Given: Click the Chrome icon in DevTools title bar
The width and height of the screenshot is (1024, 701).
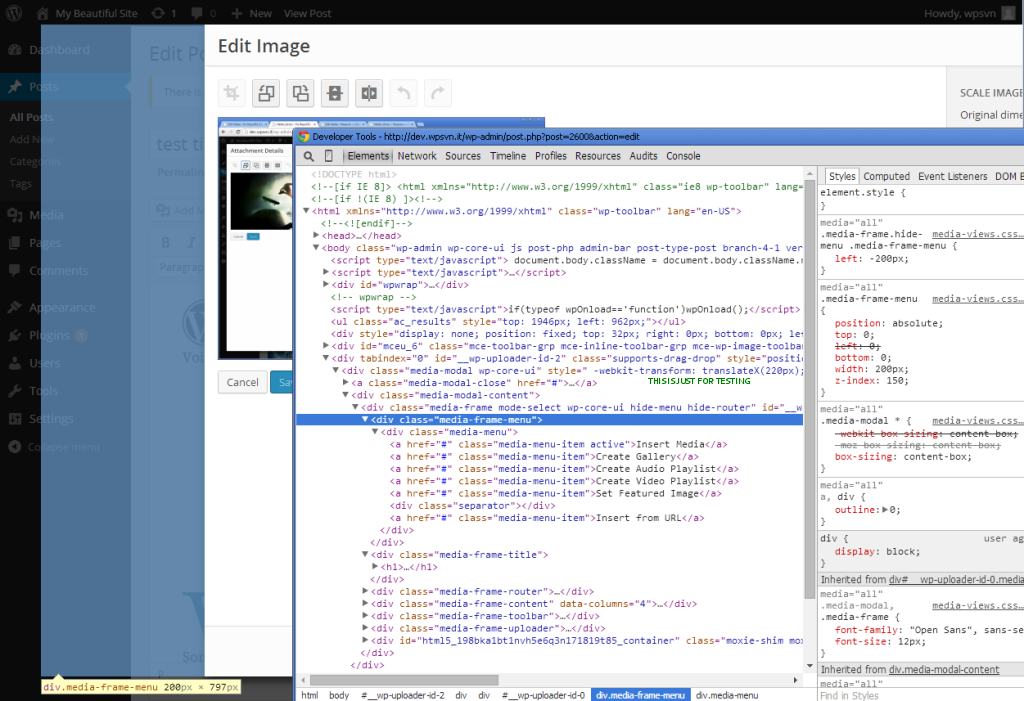Looking at the screenshot, I should click(304, 137).
